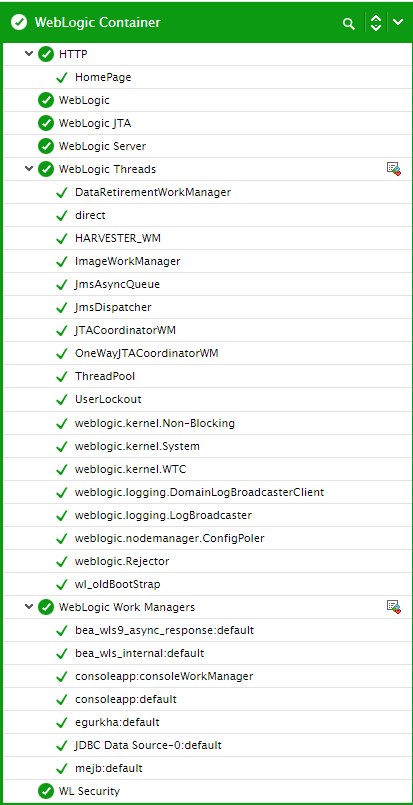Click the WebLogic Container status check icon

[19, 23]
